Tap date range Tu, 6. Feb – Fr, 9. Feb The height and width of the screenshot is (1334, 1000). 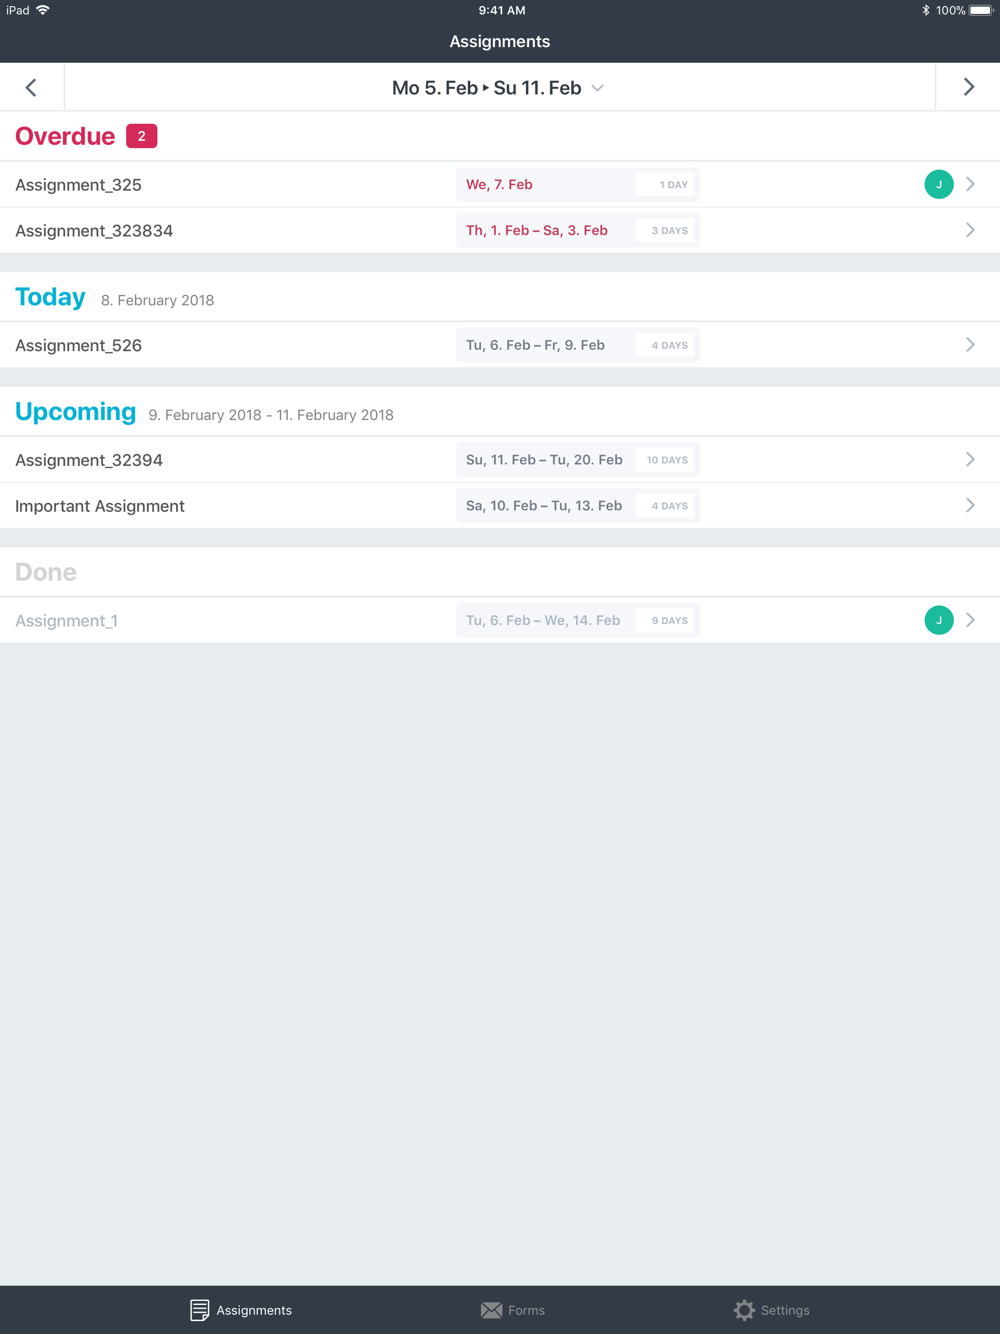click(535, 345)
